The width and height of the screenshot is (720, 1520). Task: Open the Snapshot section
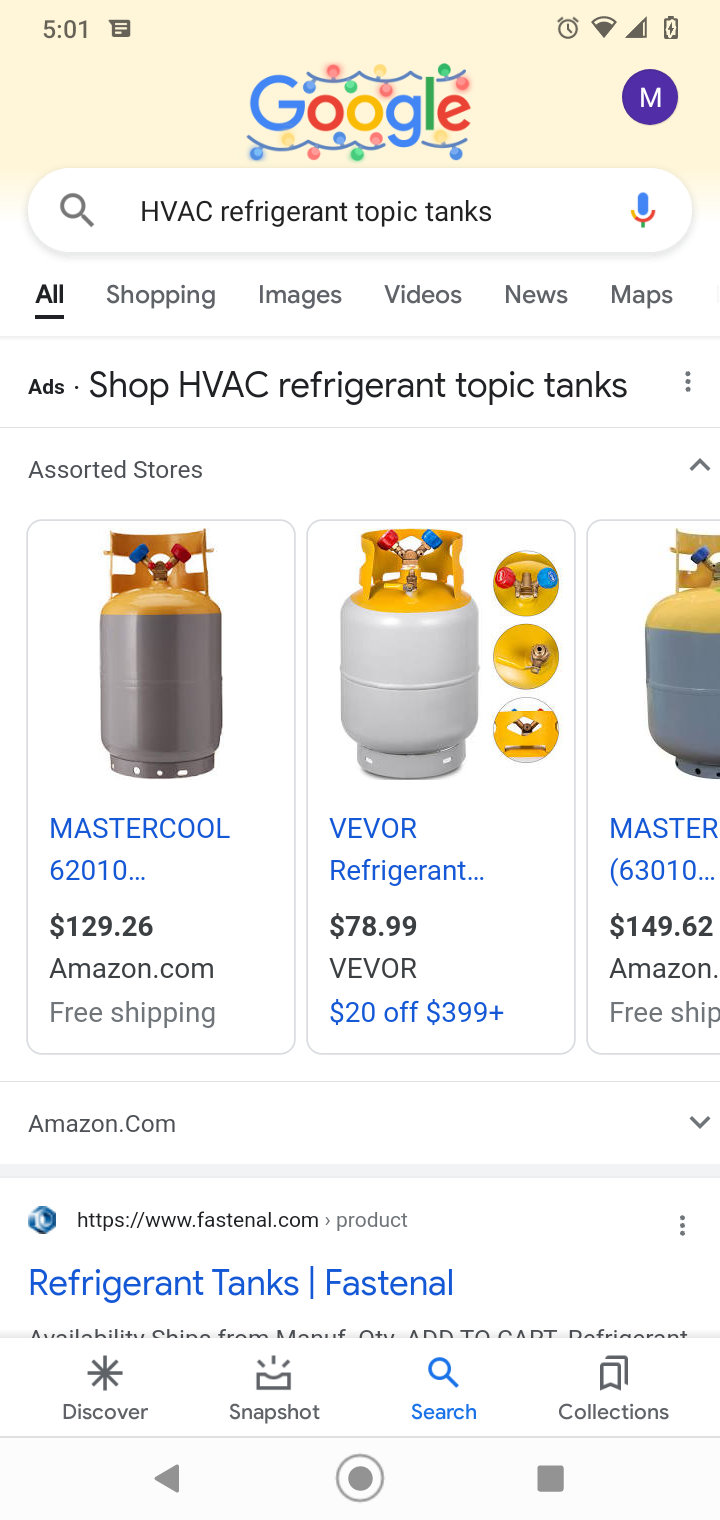point(274,1388)
